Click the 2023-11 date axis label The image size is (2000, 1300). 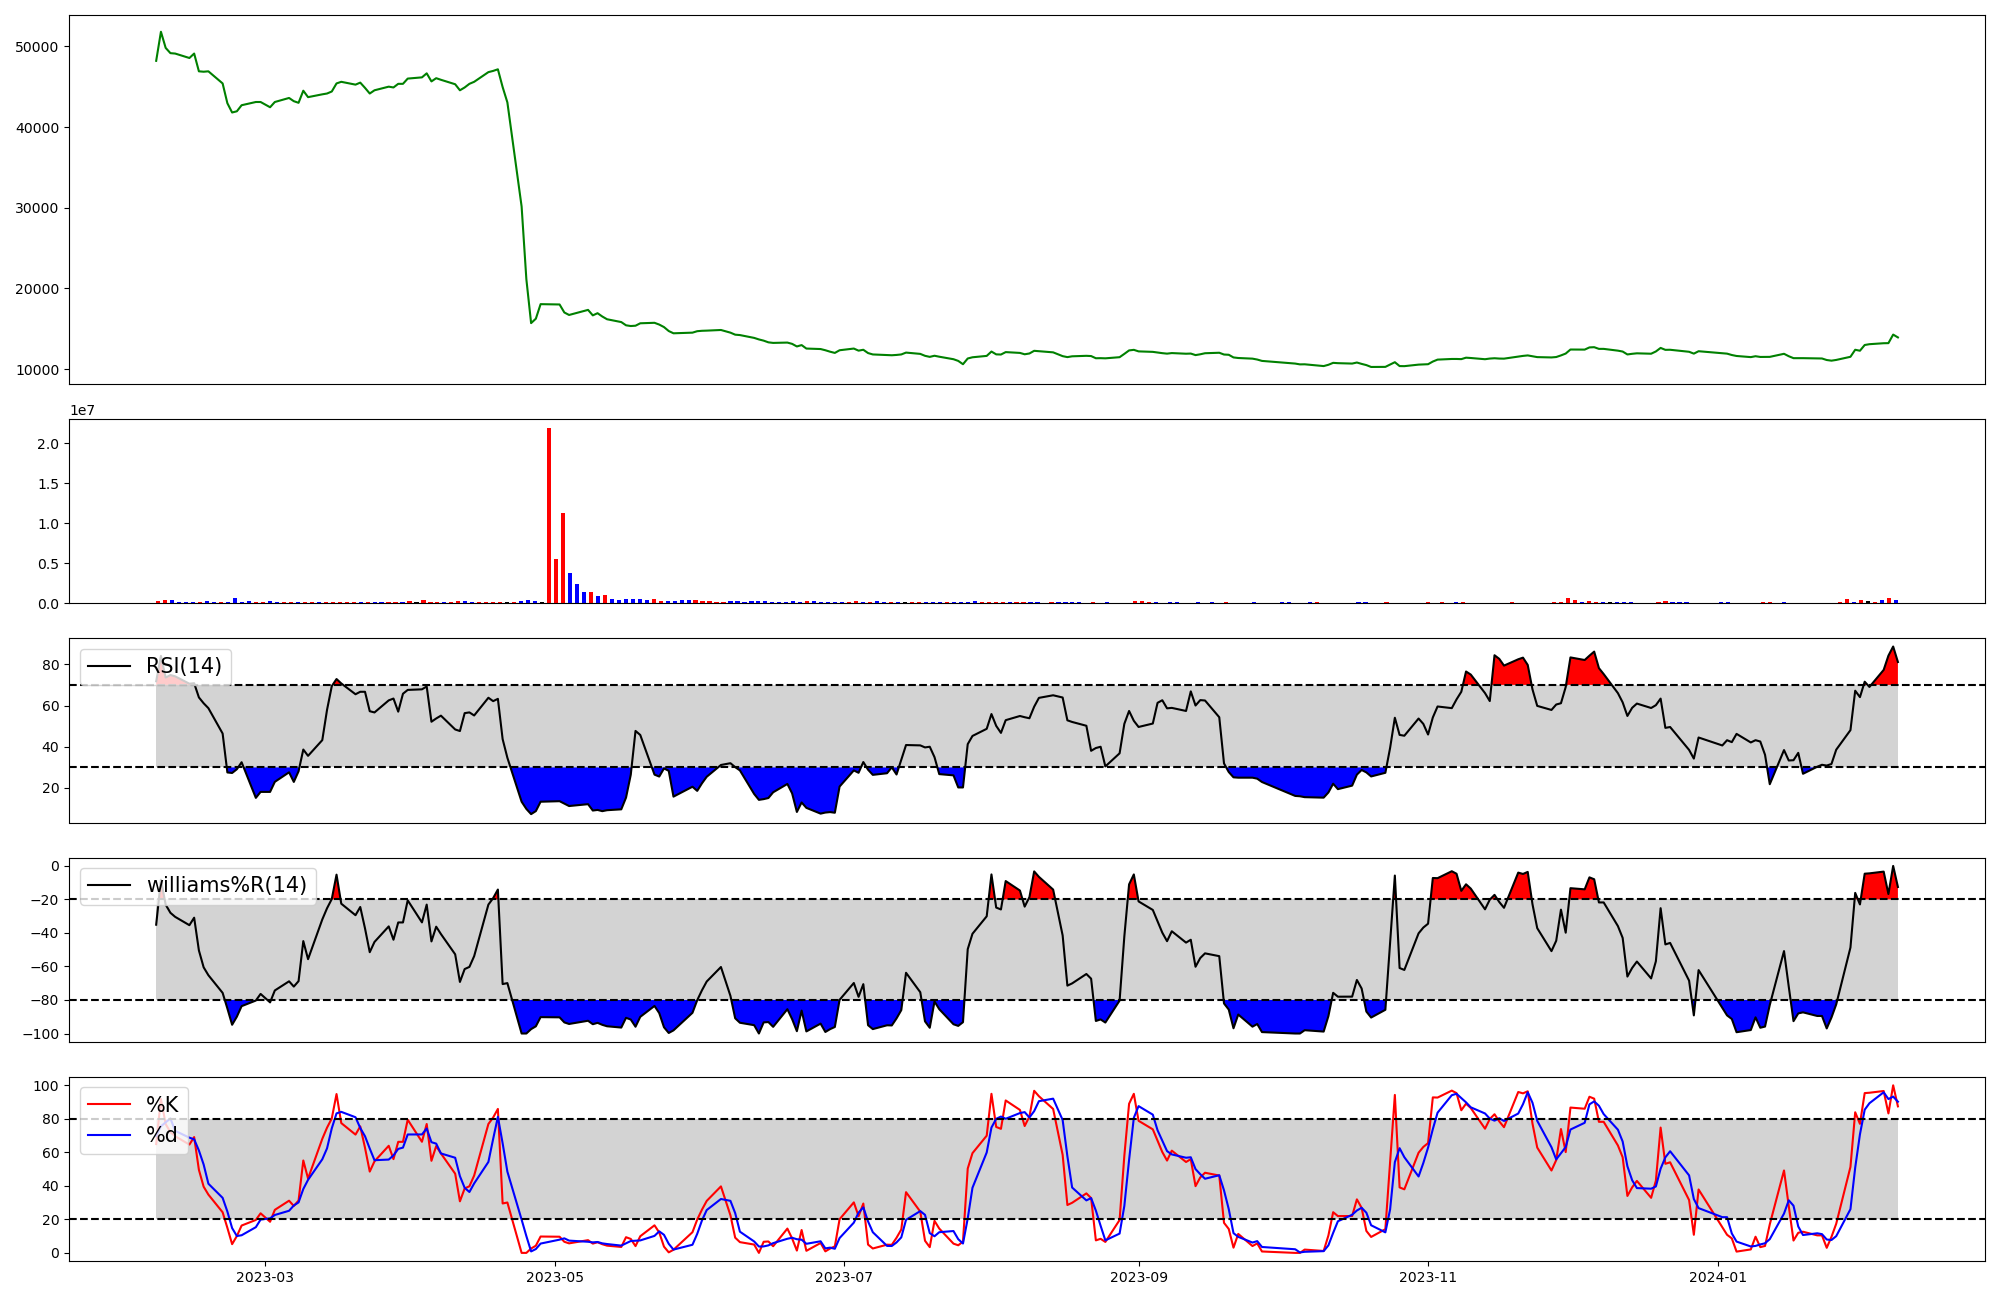coord(1428,1277)
